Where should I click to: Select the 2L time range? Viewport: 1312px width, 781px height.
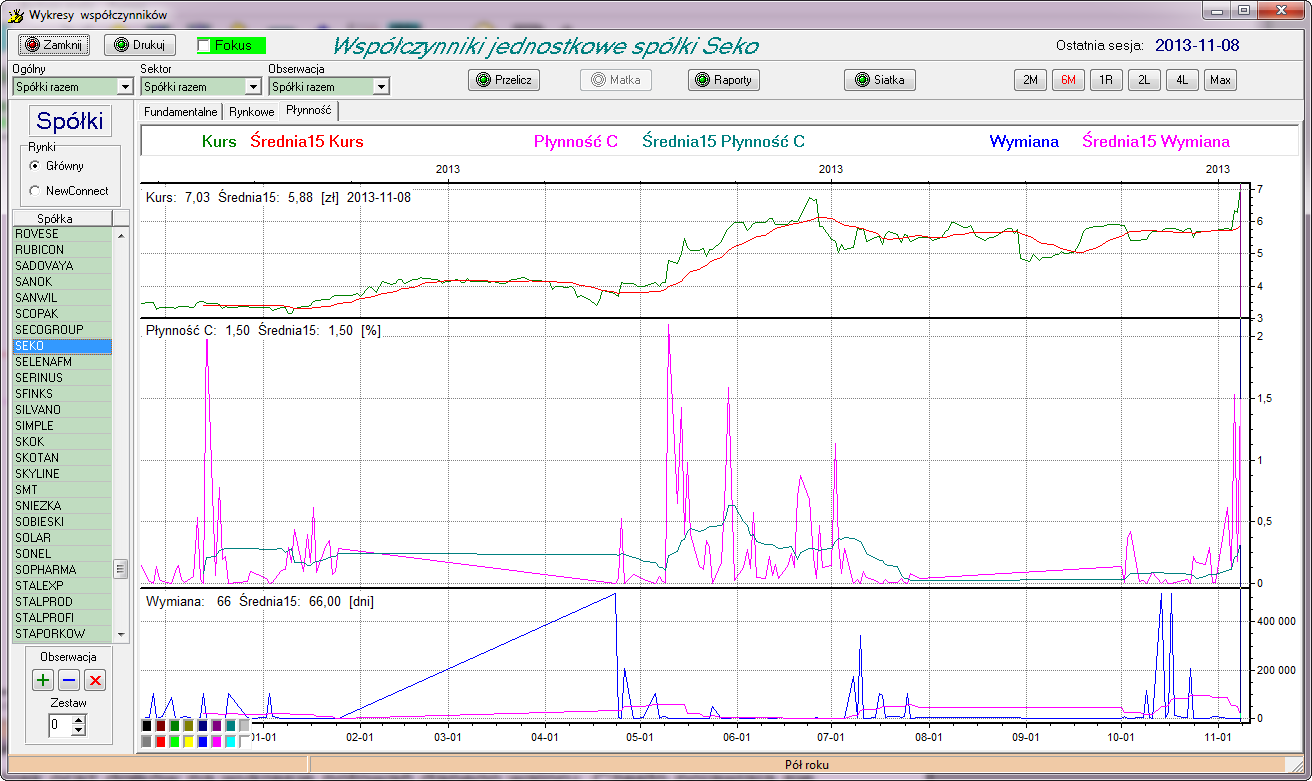[x=1144, y=80]
